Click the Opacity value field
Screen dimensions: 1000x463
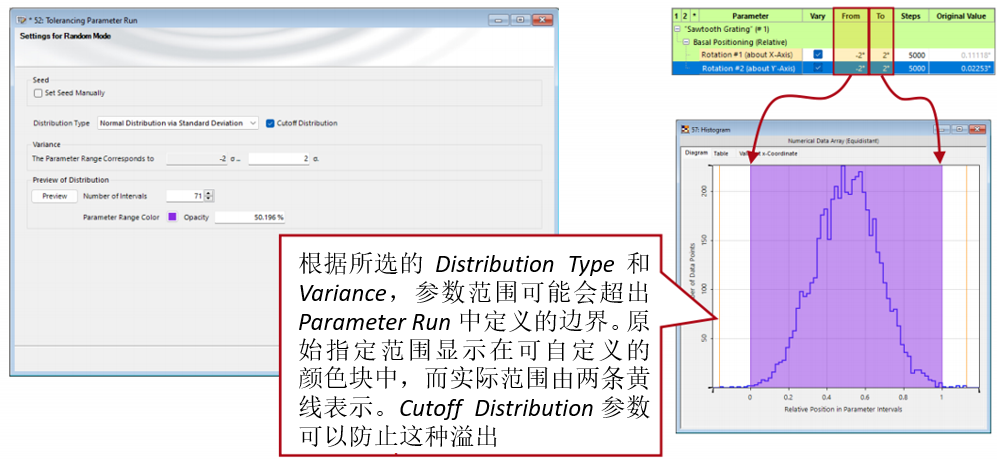250,217
